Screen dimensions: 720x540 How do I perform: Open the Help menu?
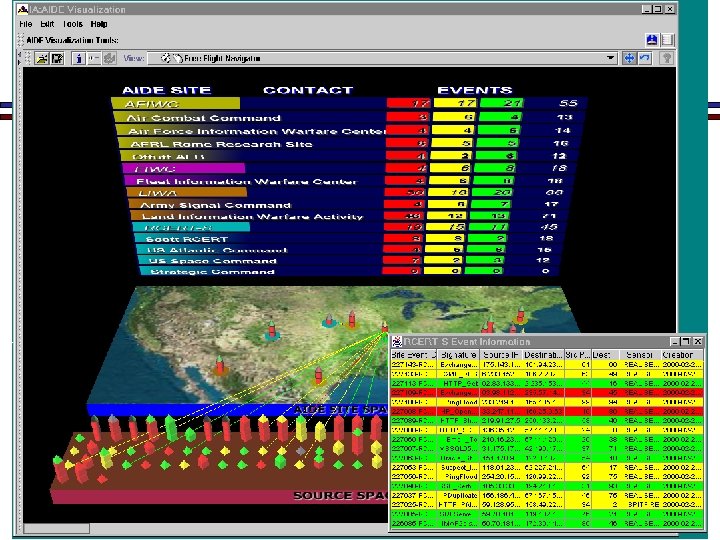click(99, 24)
